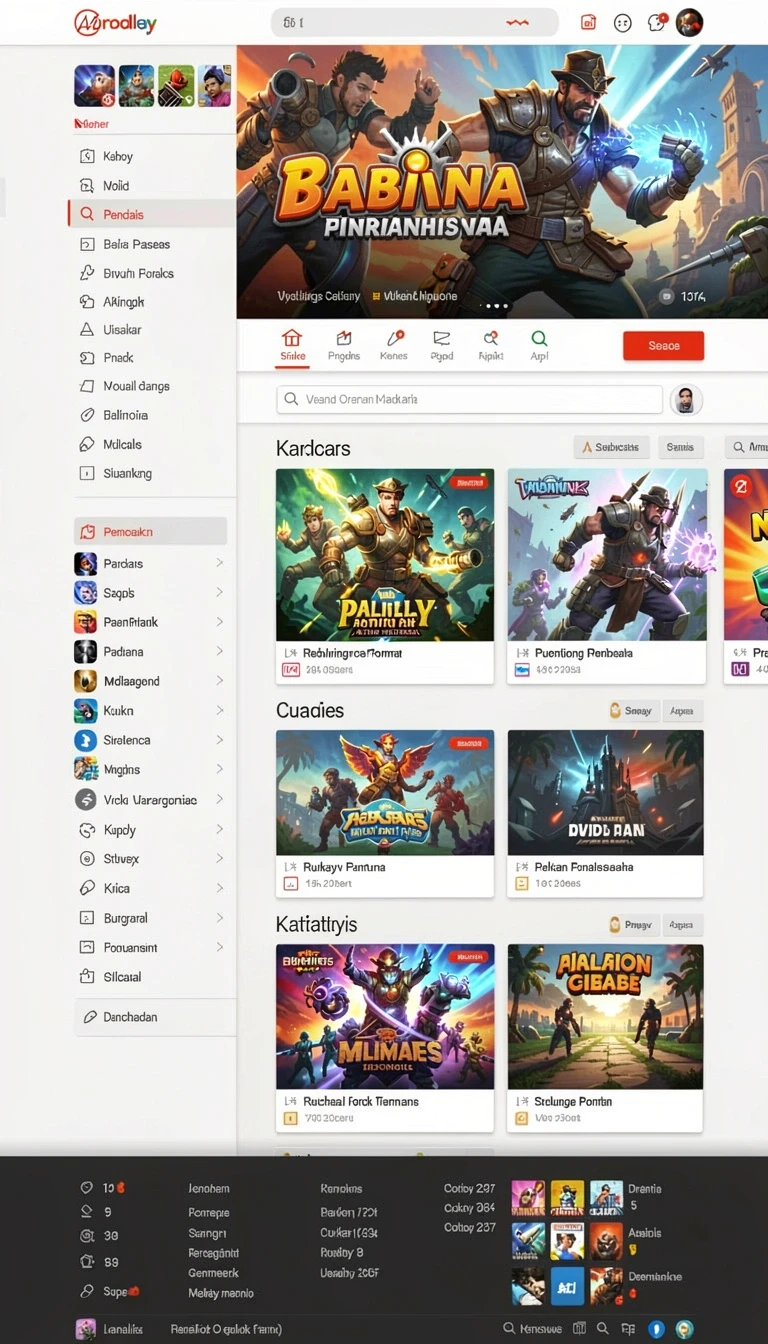
Task: Focus the Veand Orenan Madkarla search field
Action: (x=469, y=399)
